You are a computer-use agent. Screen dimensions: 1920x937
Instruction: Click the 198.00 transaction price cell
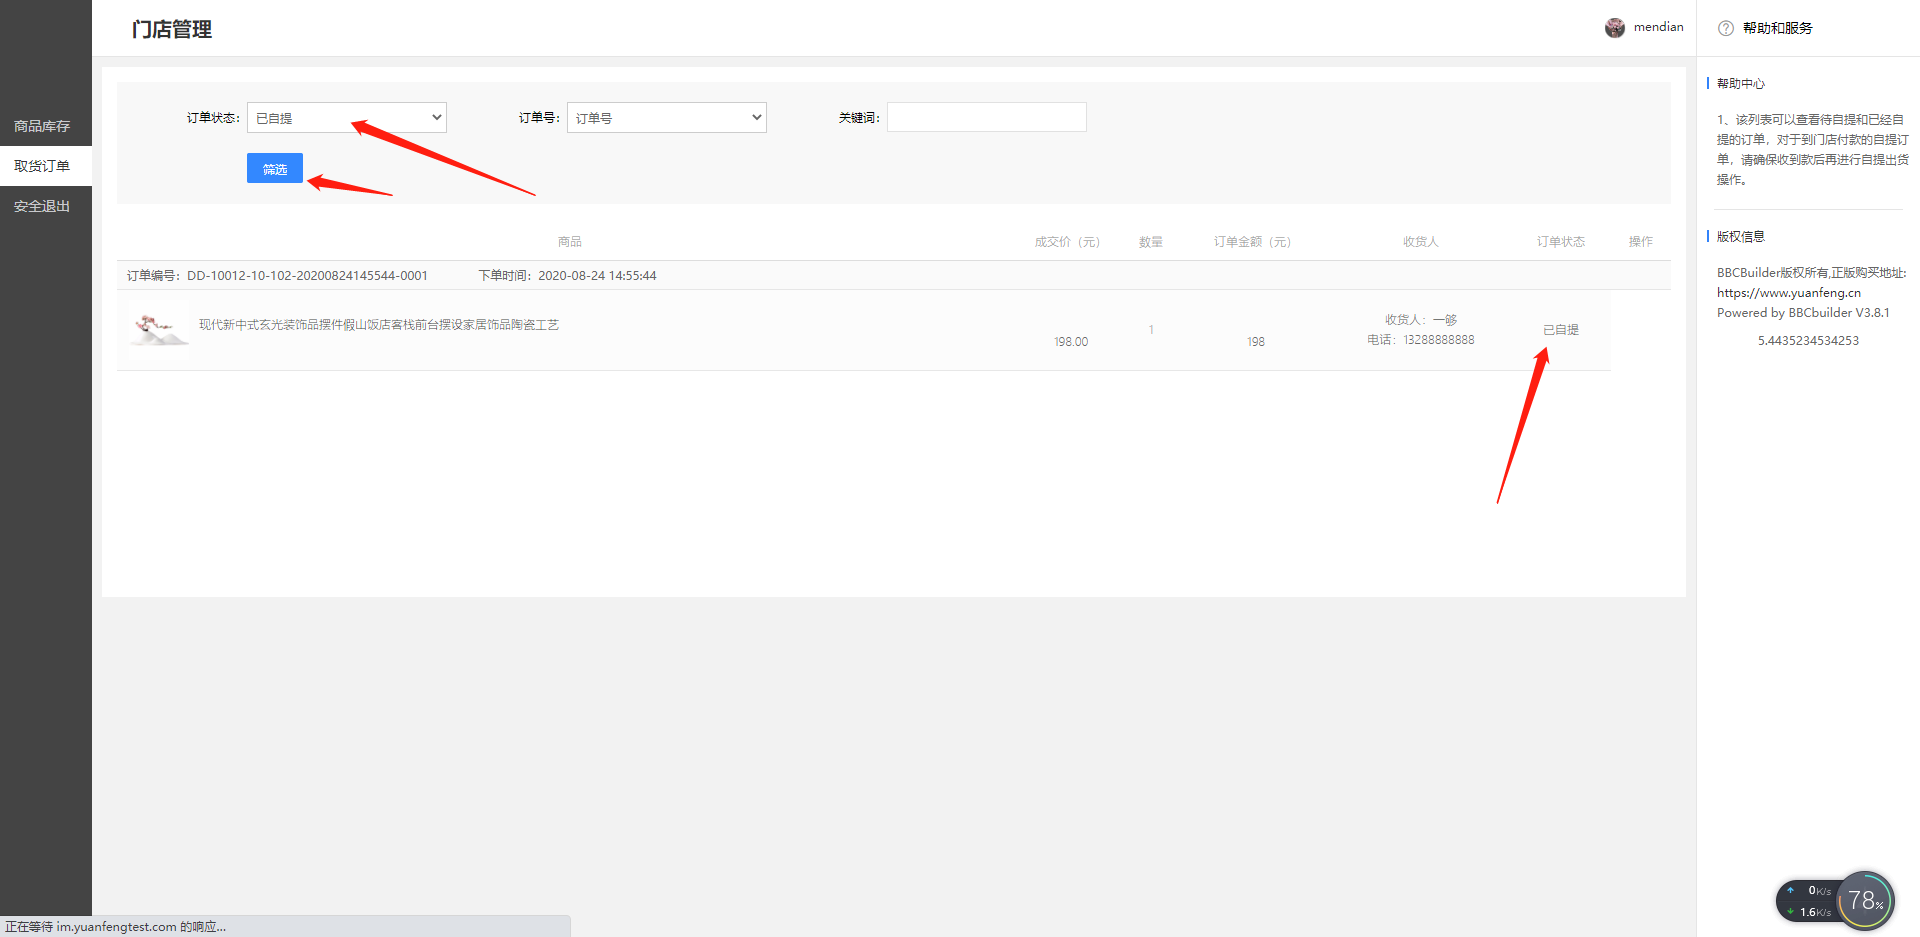coord(1071,342)
